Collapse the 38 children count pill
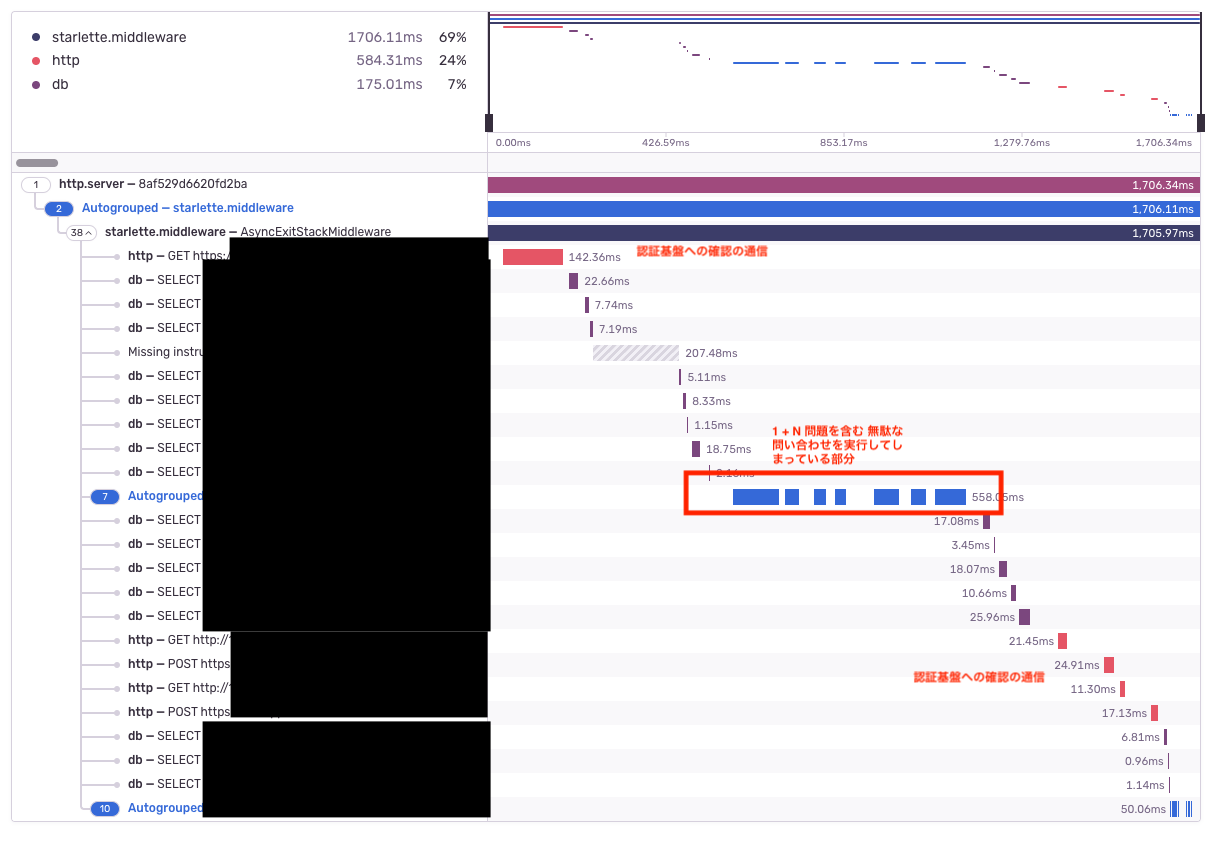Image resolution: width=1217 pixels, height=842 pixels. 82,232
